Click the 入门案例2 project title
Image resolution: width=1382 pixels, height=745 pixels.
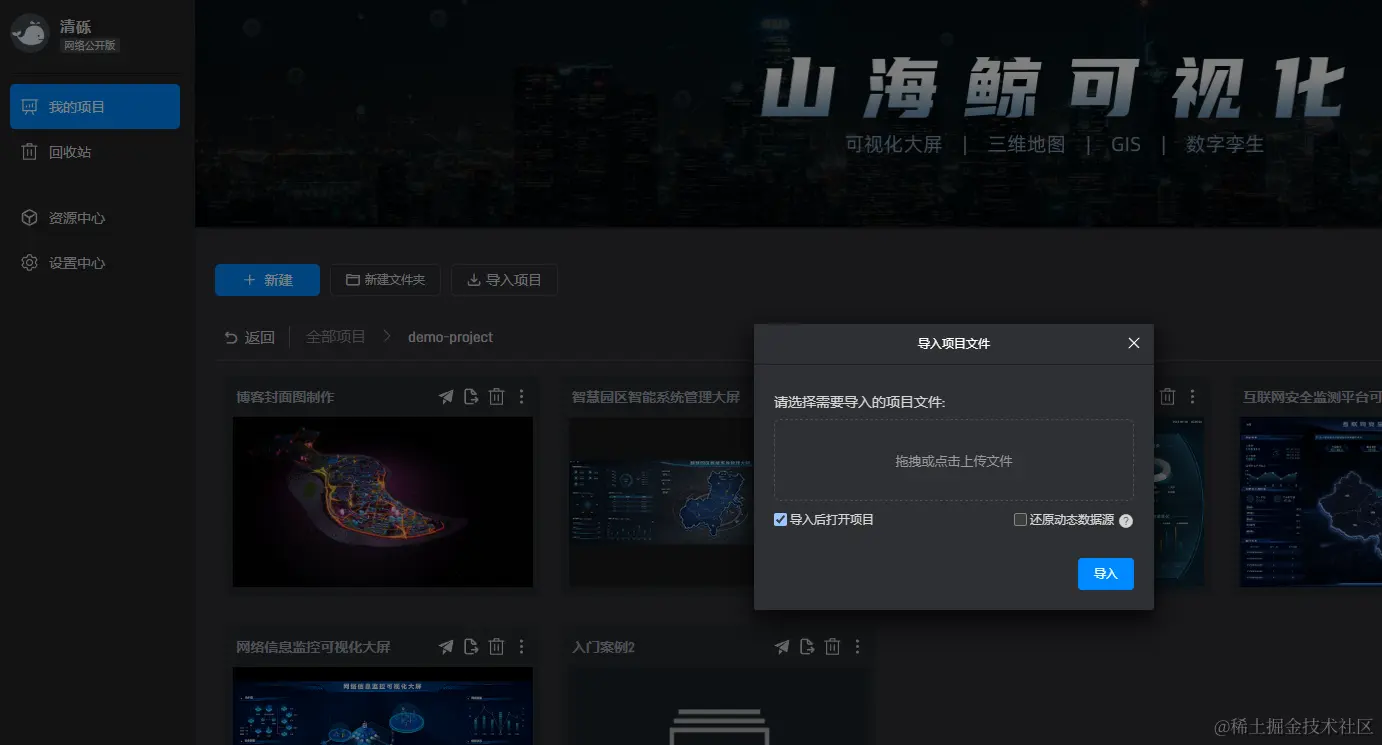tap(603, 647)
